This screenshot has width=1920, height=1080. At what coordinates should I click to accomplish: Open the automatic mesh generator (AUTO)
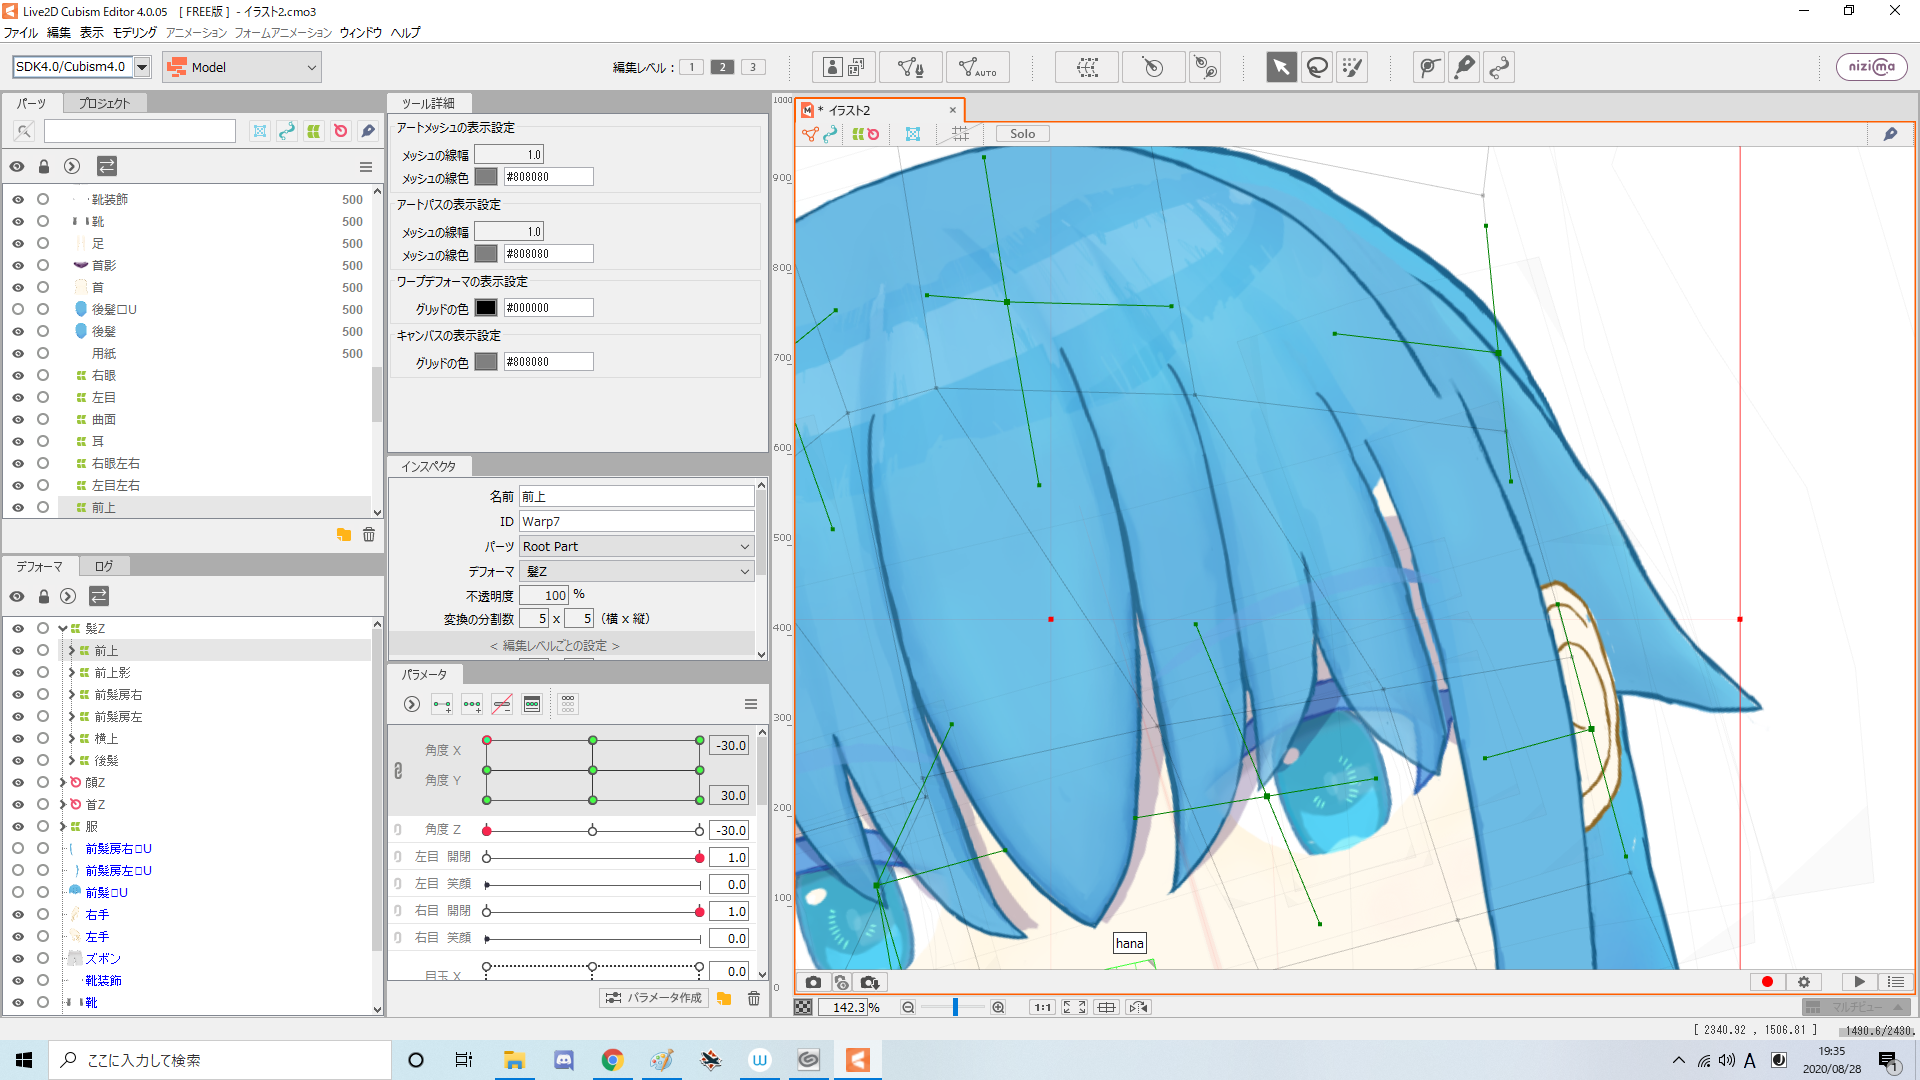(977, 67)
